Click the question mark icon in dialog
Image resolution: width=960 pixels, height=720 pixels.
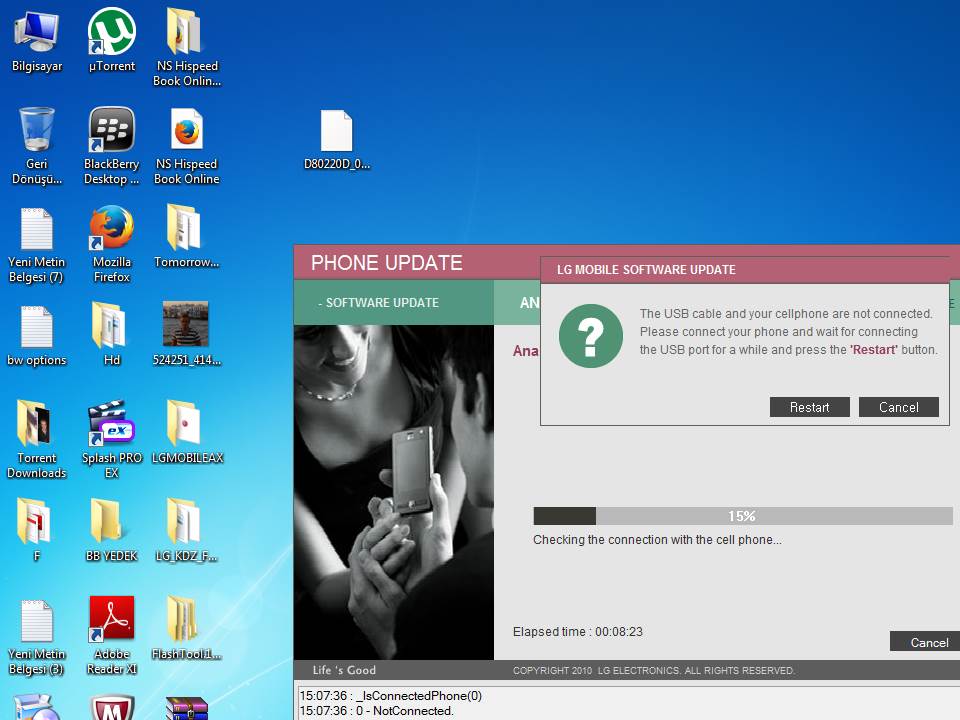click(x=591, y=336)
